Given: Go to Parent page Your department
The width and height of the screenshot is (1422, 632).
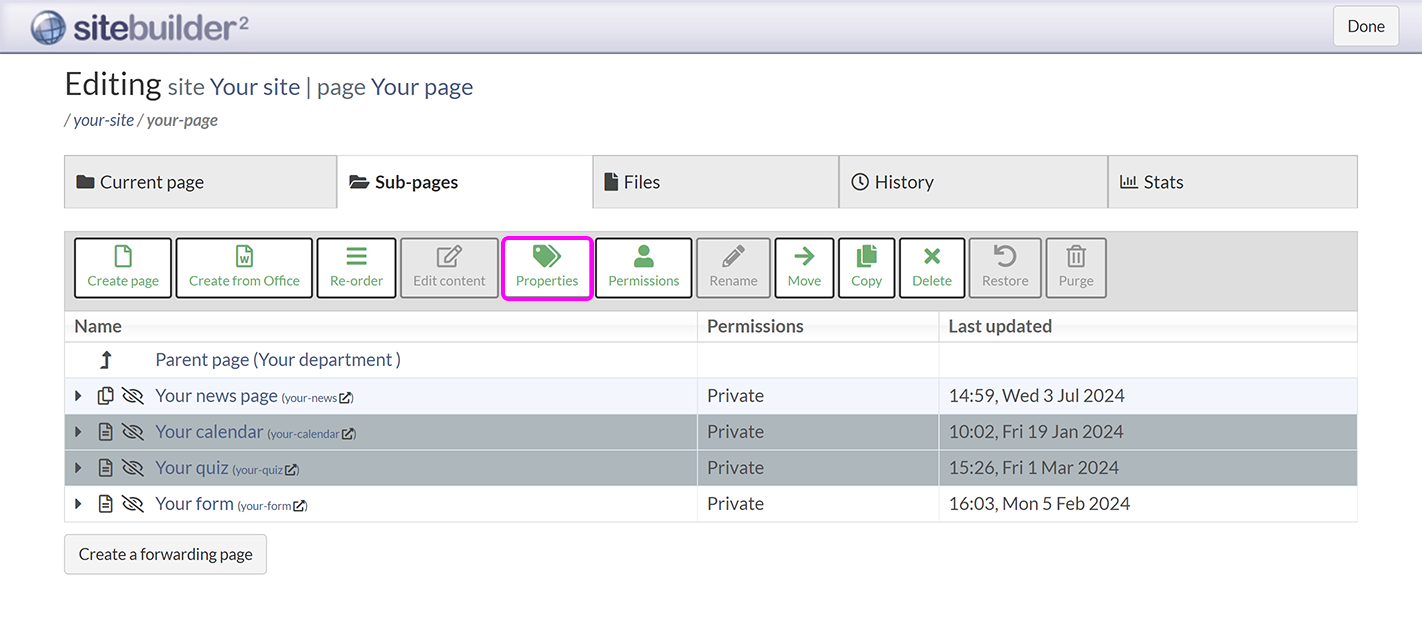Looking at the screenshot, I should coord(277,360).
